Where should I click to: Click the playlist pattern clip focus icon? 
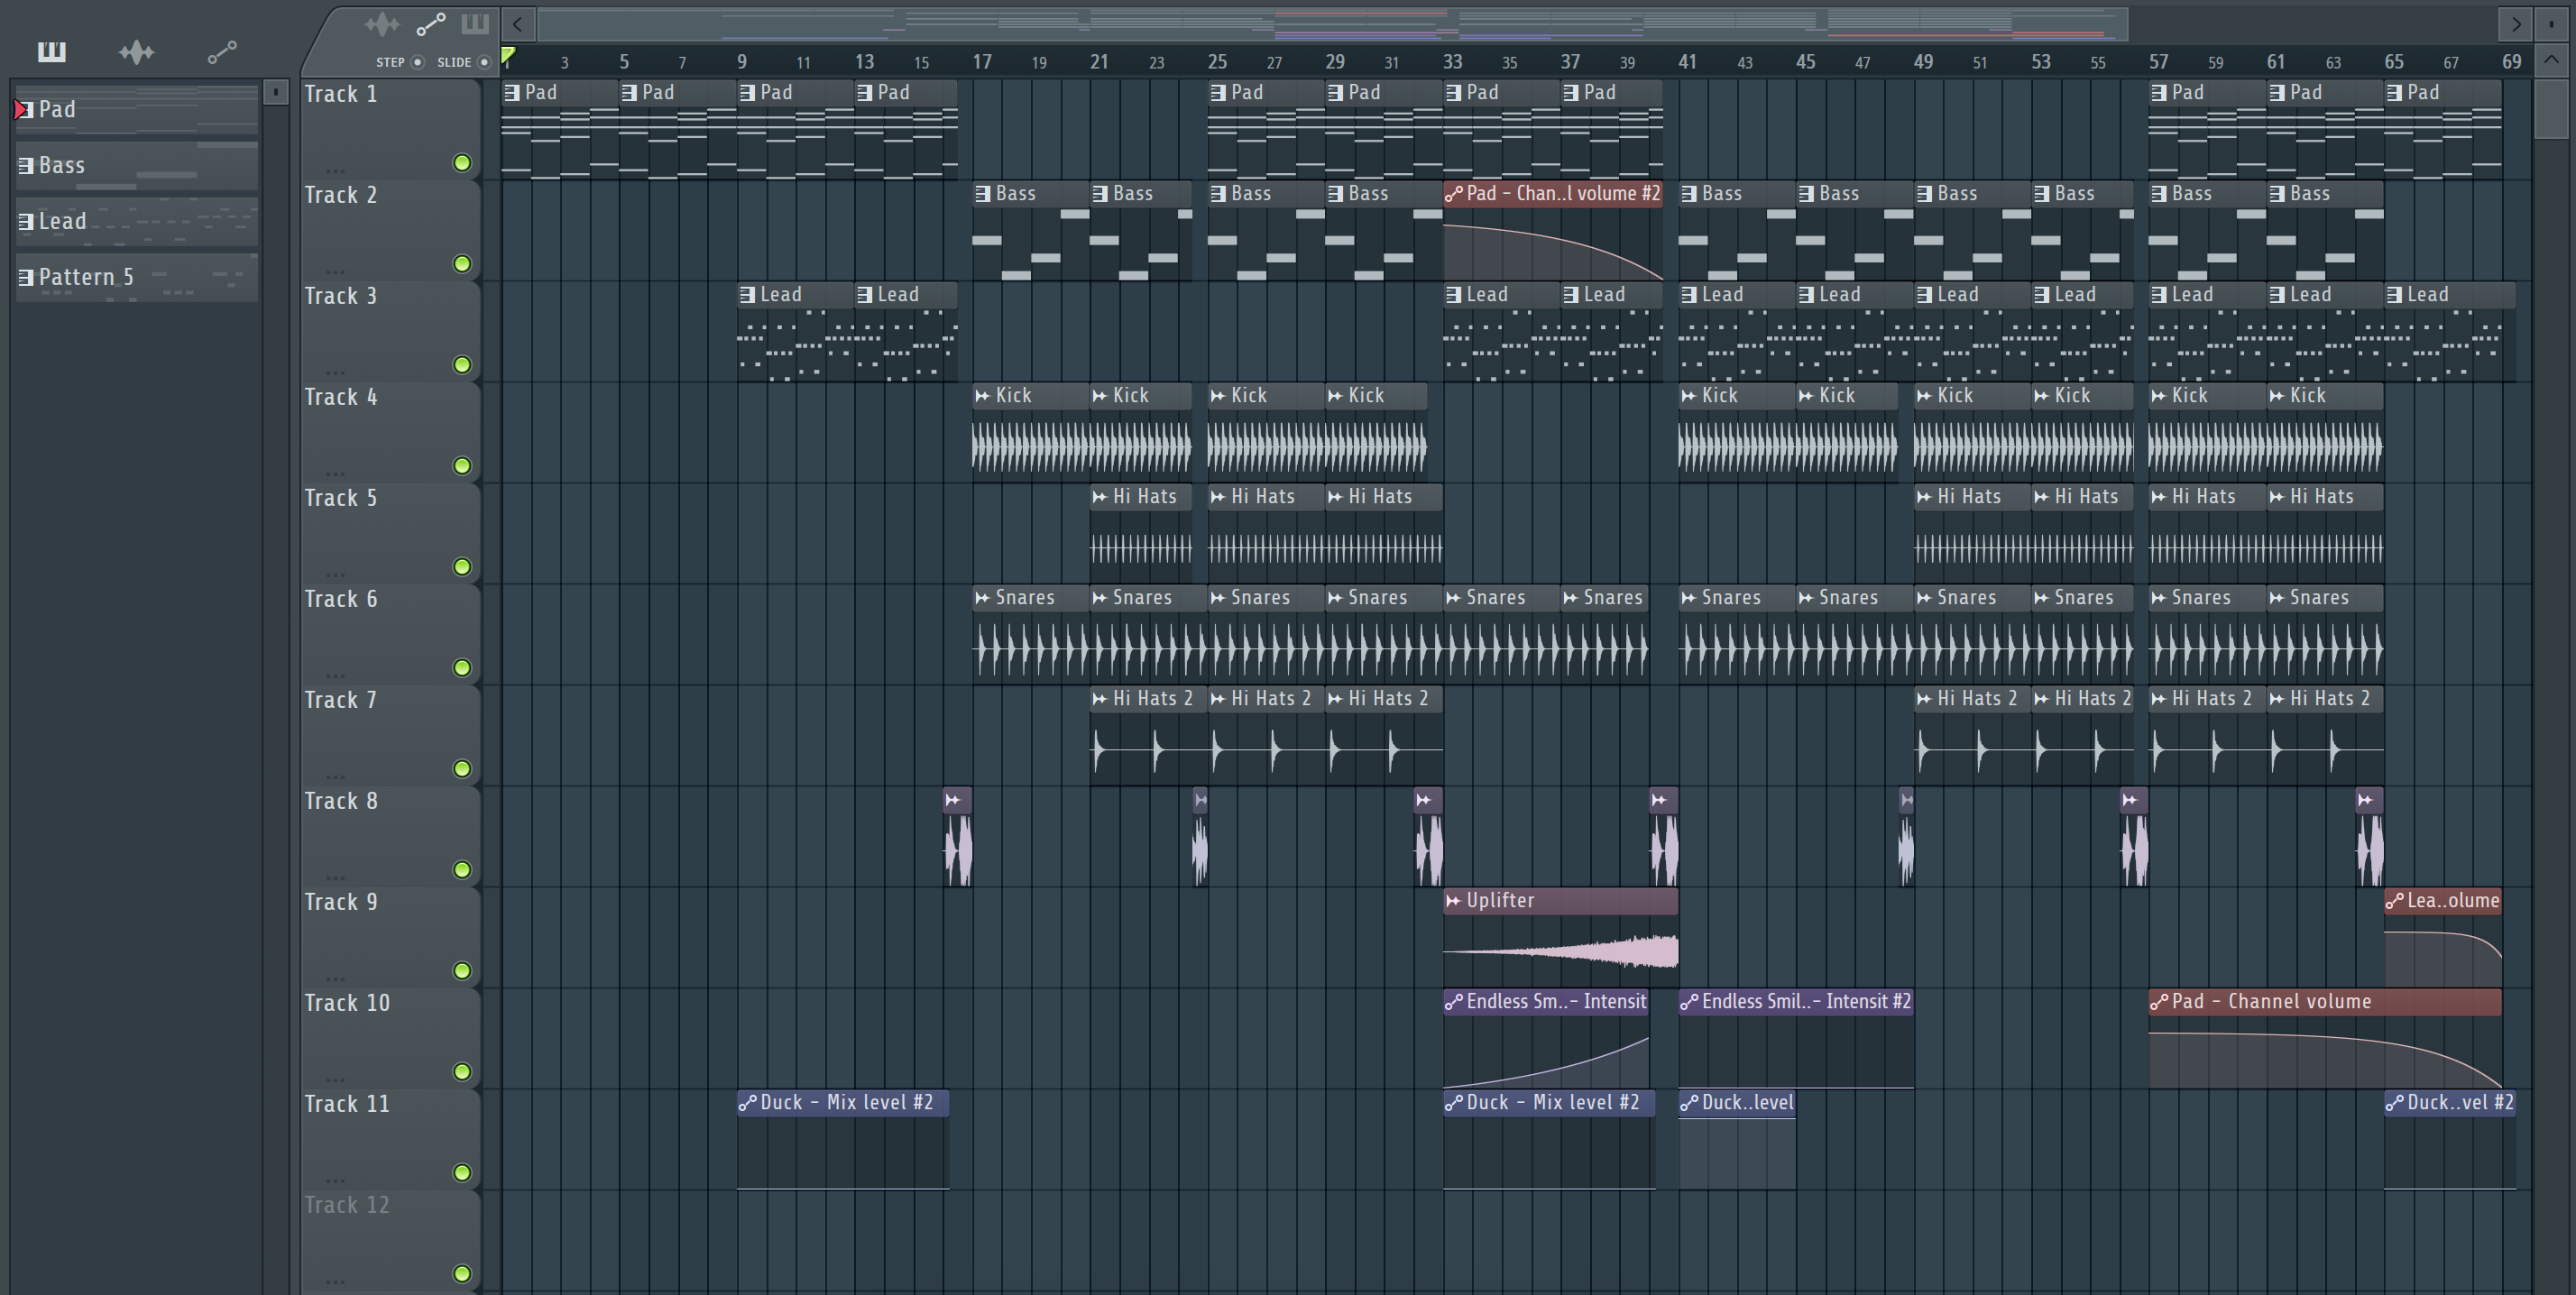pyautogui.click(x=475, y=23)
